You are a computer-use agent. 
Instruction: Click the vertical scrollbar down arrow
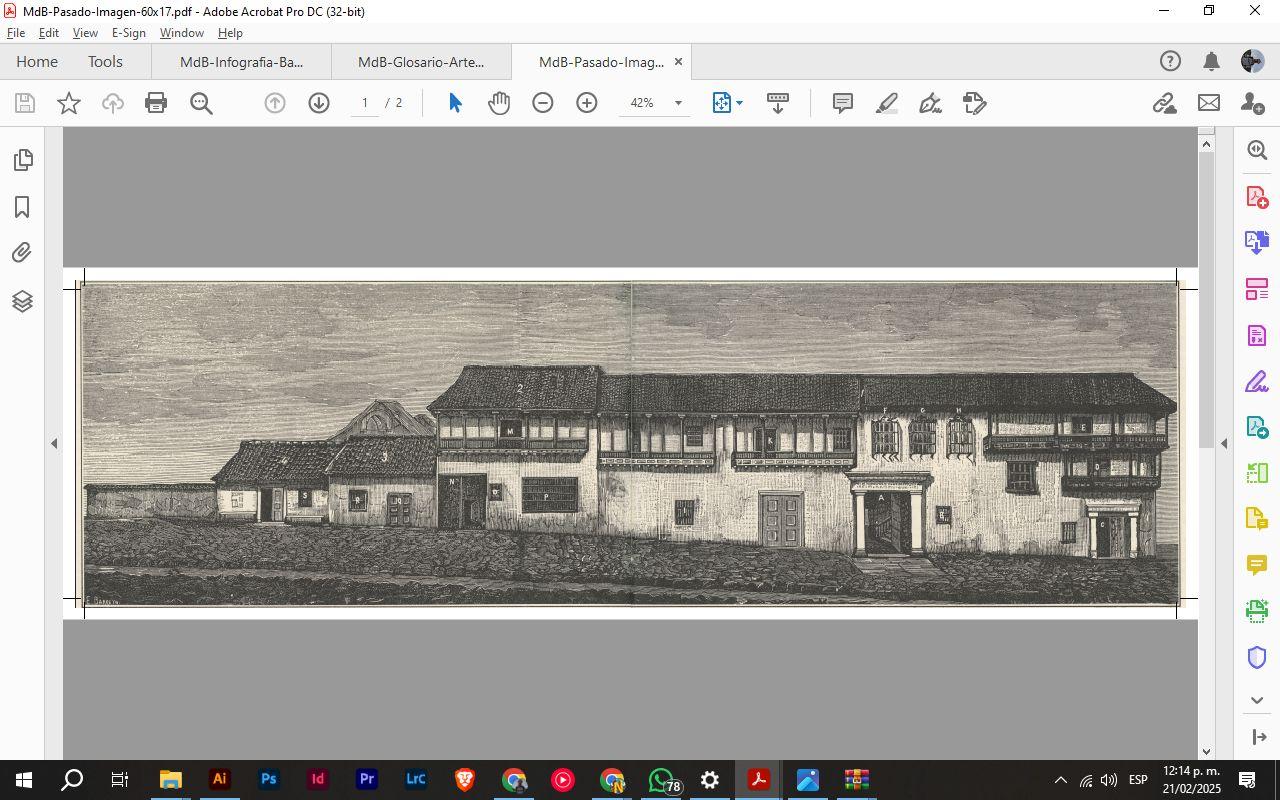(x=1206, y=751)
